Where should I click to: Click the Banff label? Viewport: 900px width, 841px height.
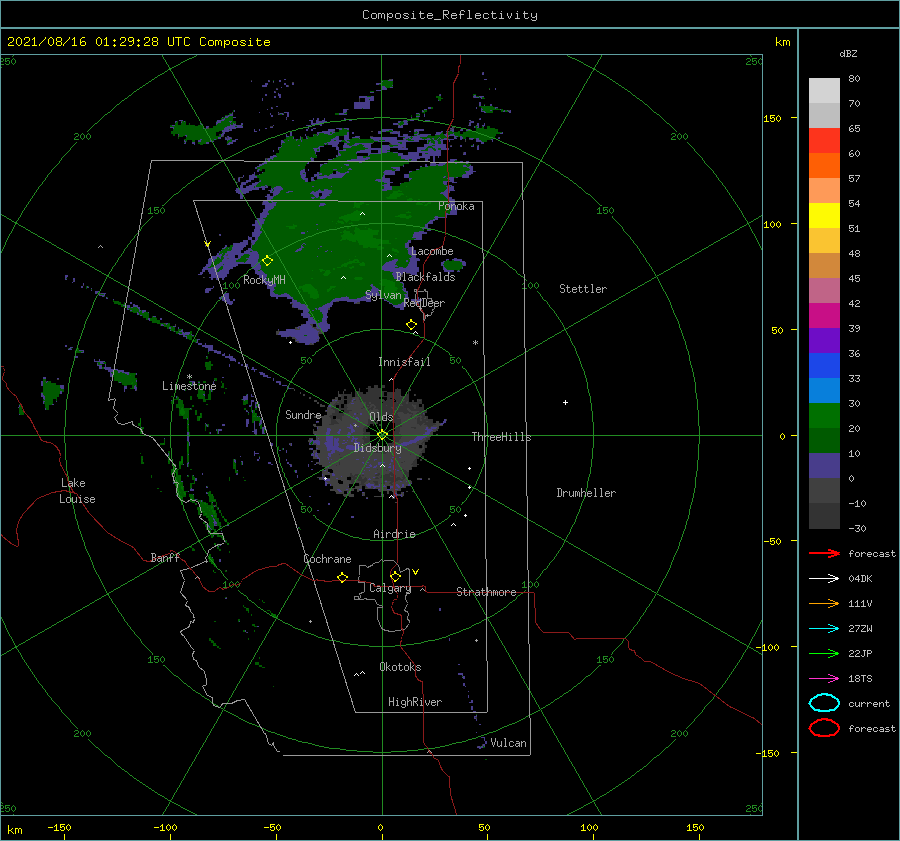tap(165, 557)
